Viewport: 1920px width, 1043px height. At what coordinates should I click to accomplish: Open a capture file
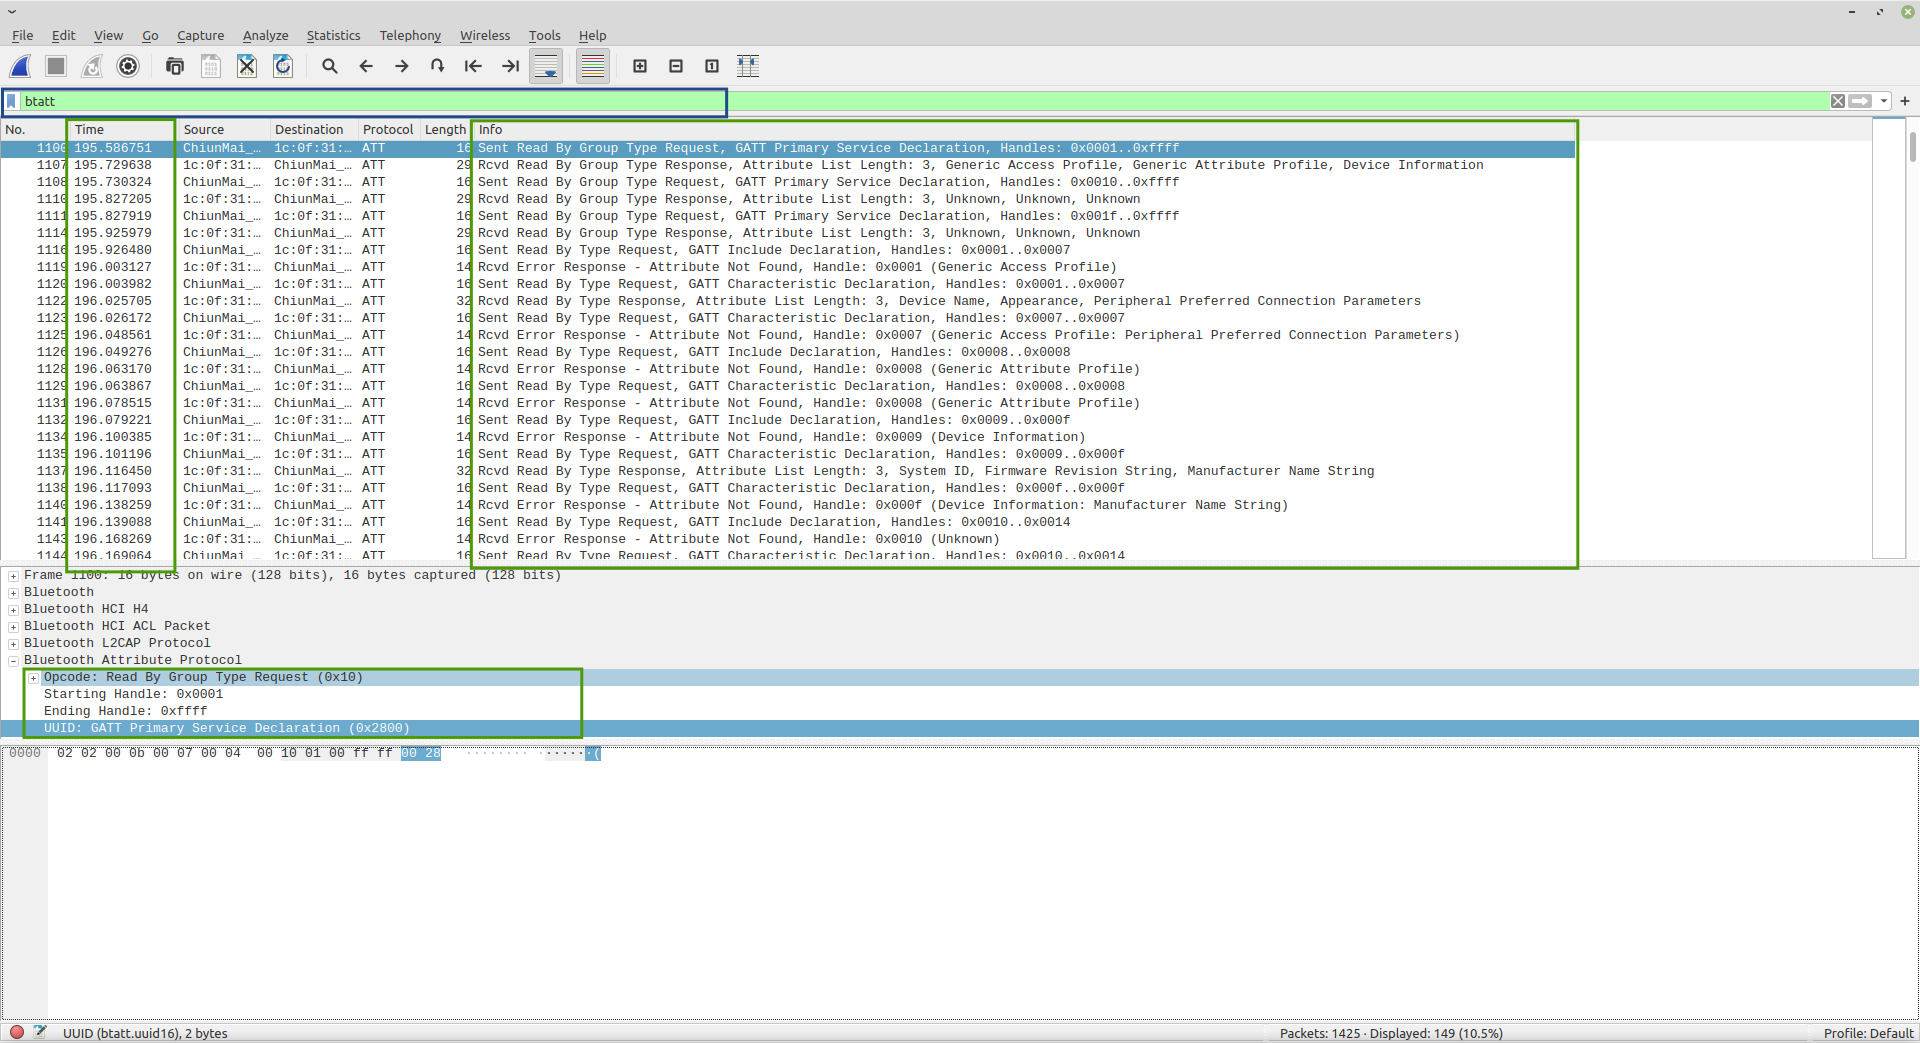(x=175, y=66)
